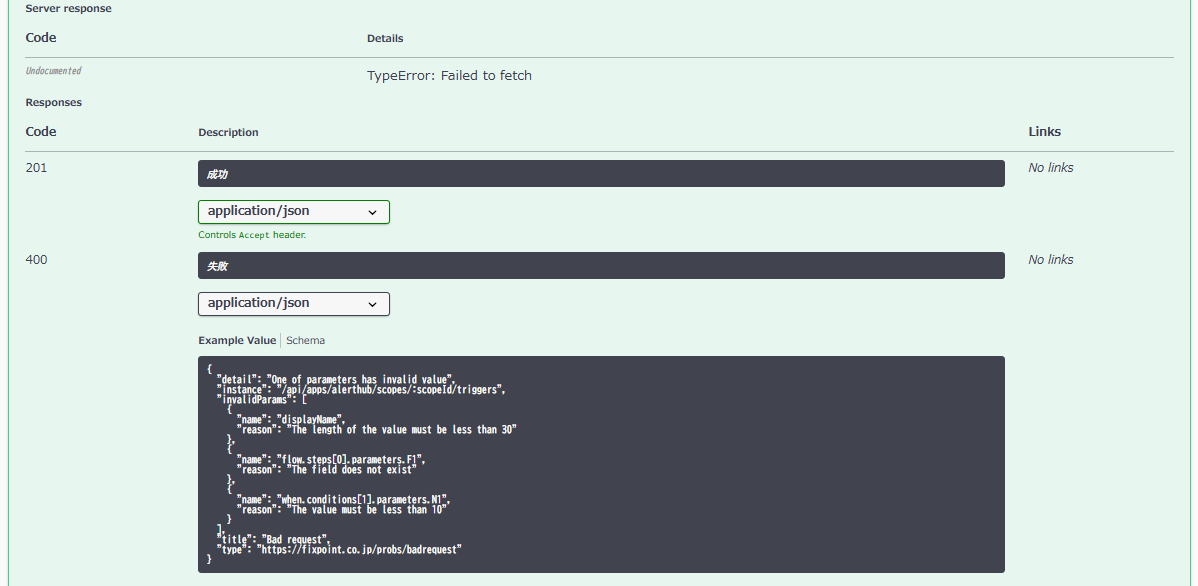
Task: Click the Responses section heading
Action: pos(53,103)
